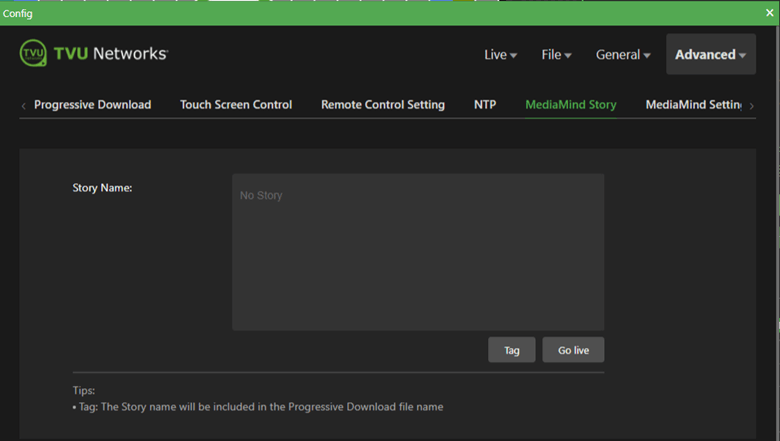780x441 pixels.
Task: Go to the NTP tab
Action: (x=485, y=104)
